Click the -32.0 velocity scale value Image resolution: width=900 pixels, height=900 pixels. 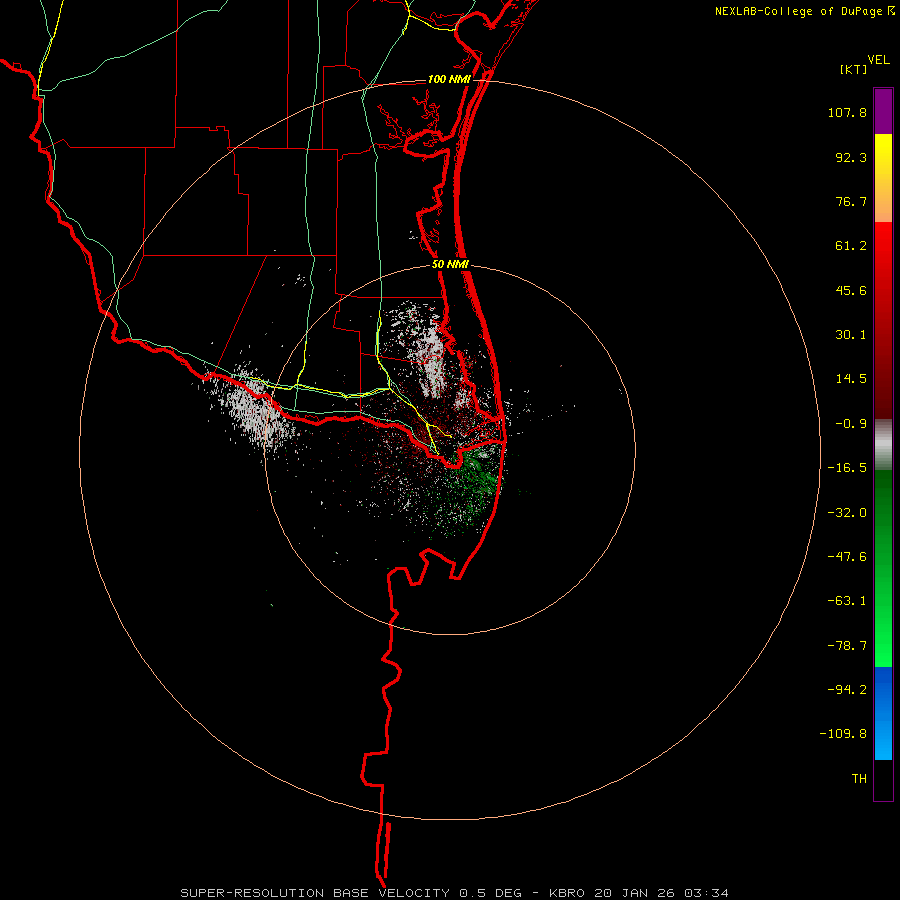[847, 513]
